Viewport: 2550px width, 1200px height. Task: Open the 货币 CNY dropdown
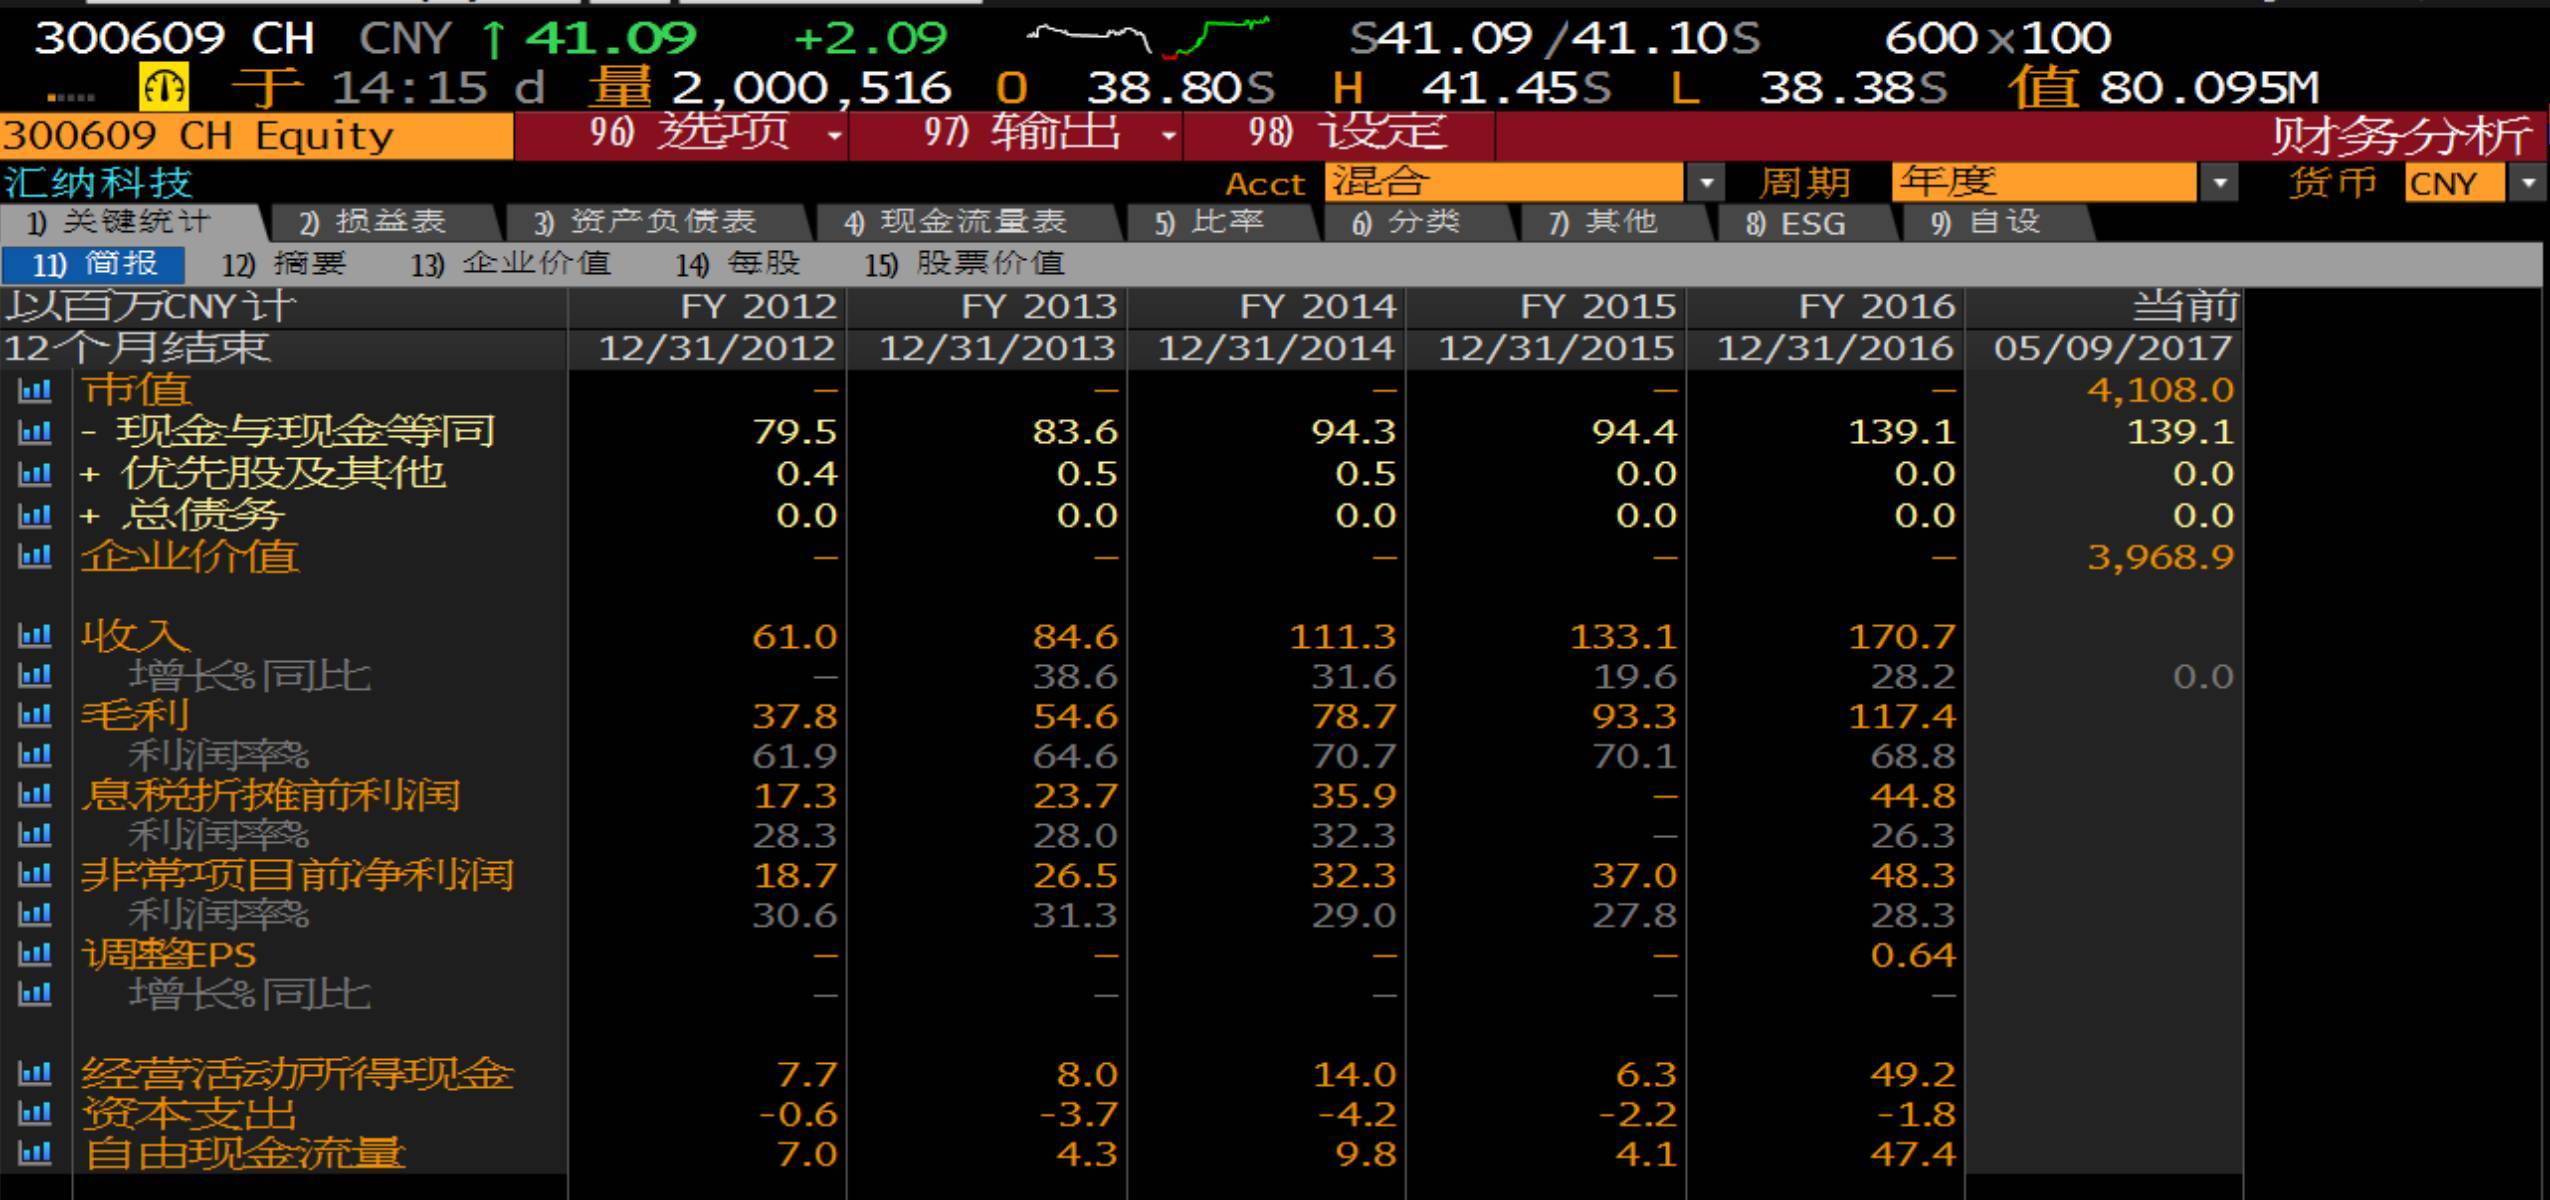(2529, 183)
